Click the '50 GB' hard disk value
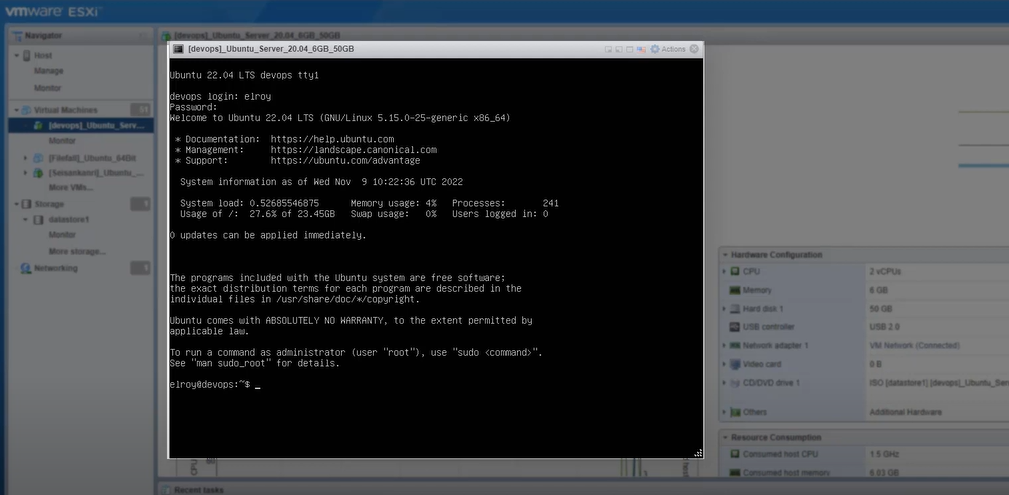Viewport: 1009px width, 495px height. 880,309
